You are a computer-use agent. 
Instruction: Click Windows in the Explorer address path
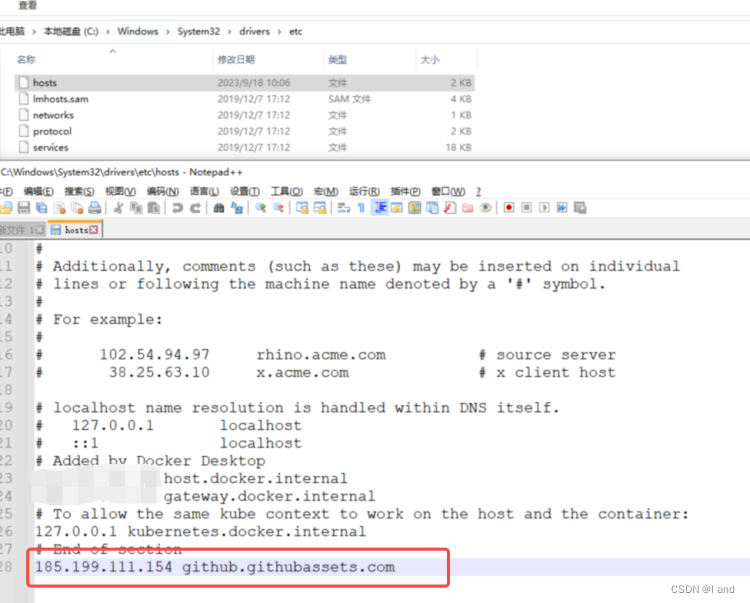pos(138,32)
